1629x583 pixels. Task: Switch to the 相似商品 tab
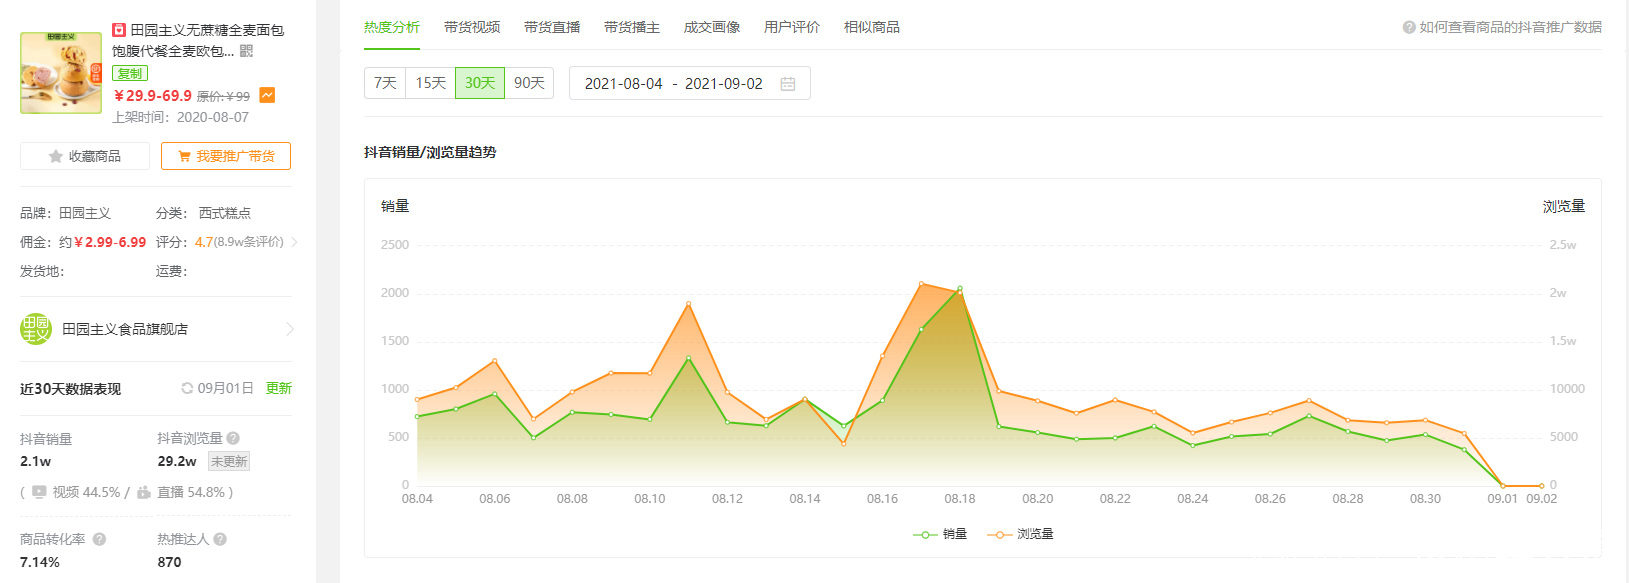(872, 27)
